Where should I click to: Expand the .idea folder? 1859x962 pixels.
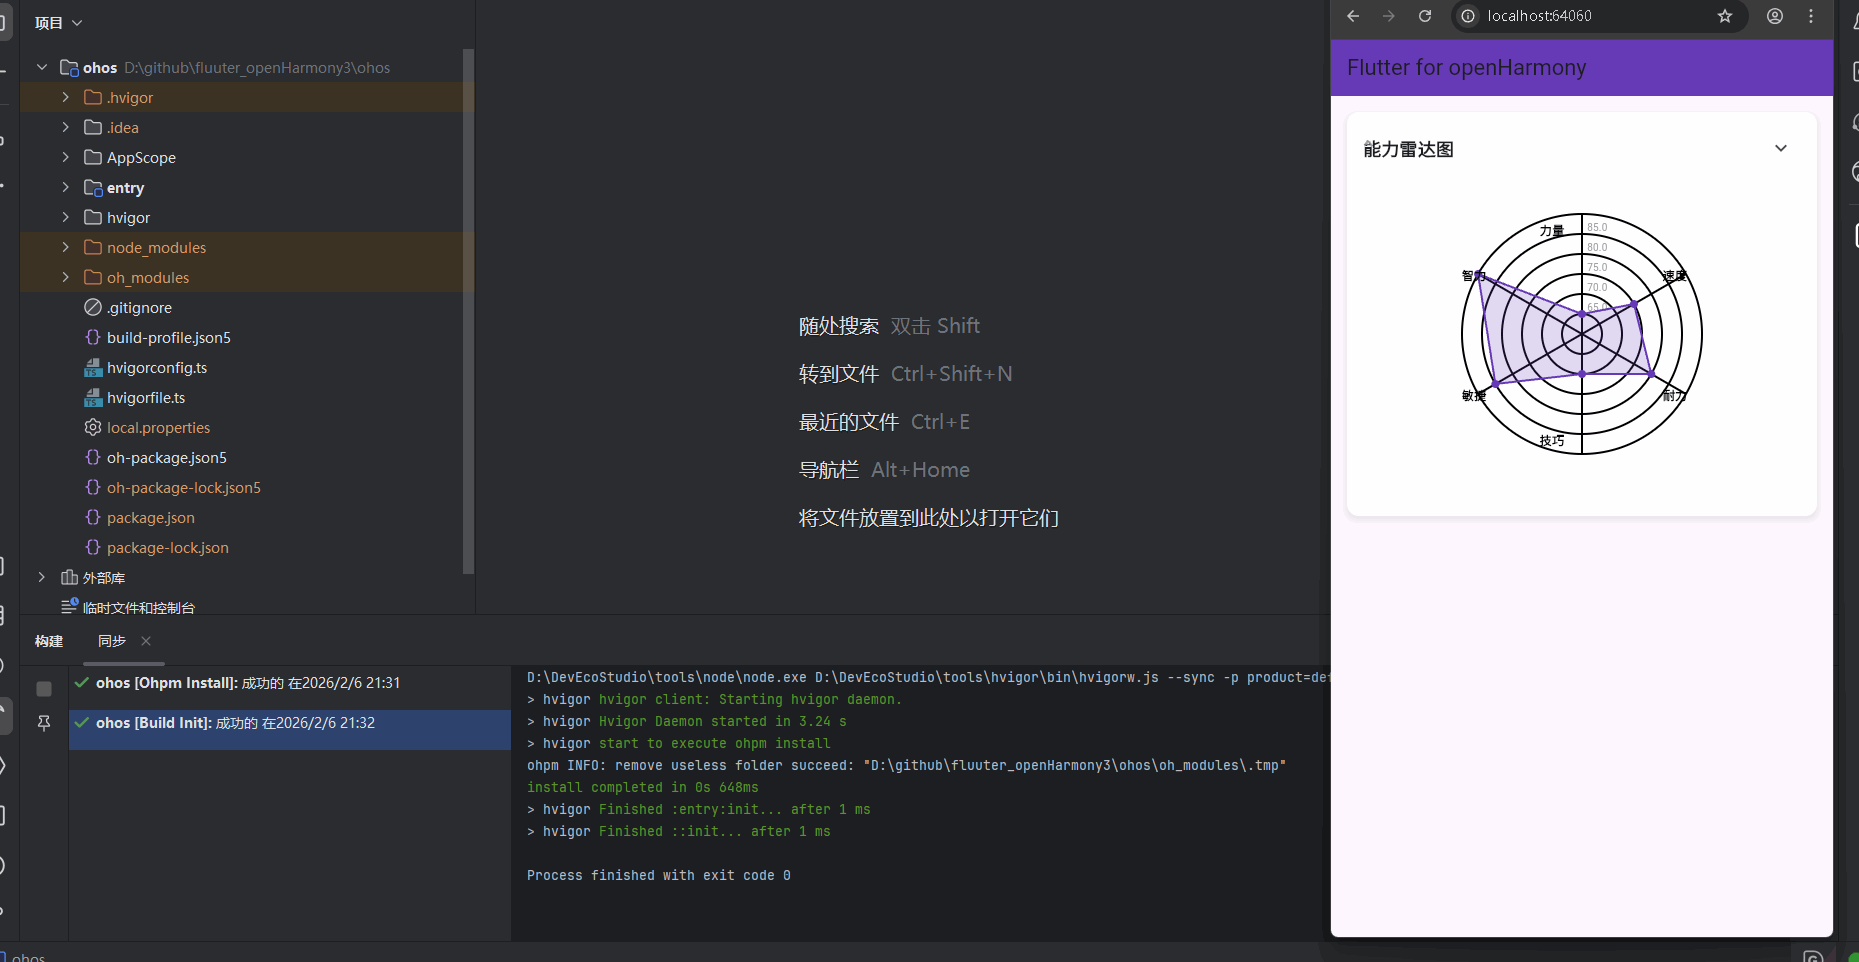click(x=65, y=127)
